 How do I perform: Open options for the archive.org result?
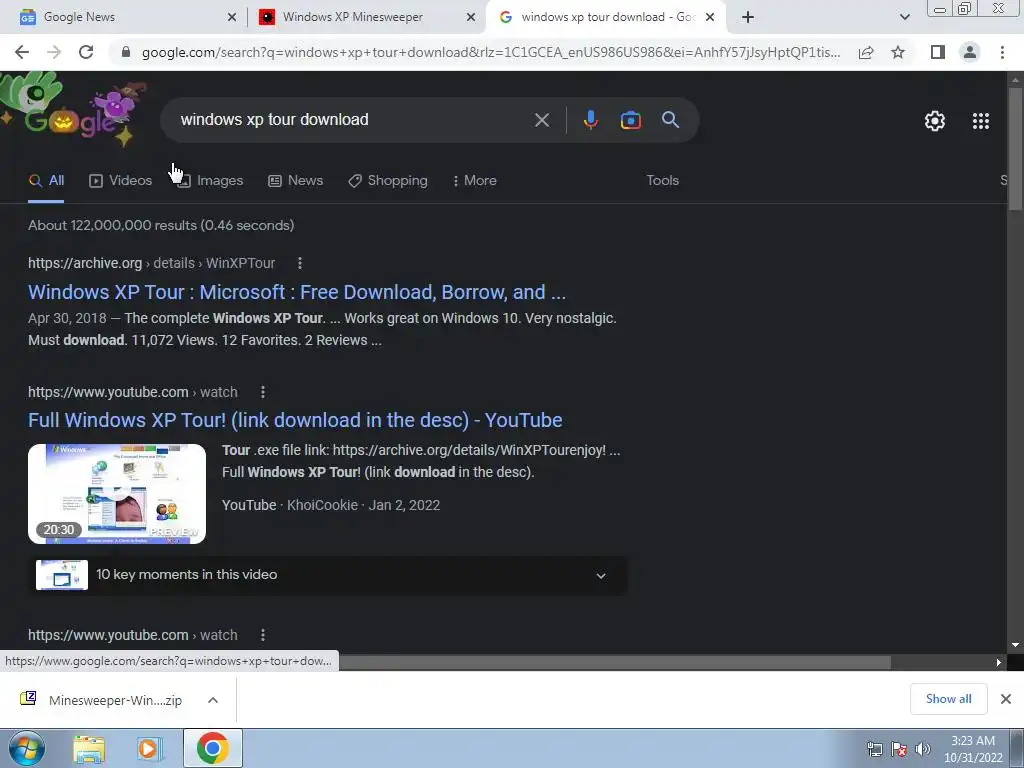click(300, 263)
